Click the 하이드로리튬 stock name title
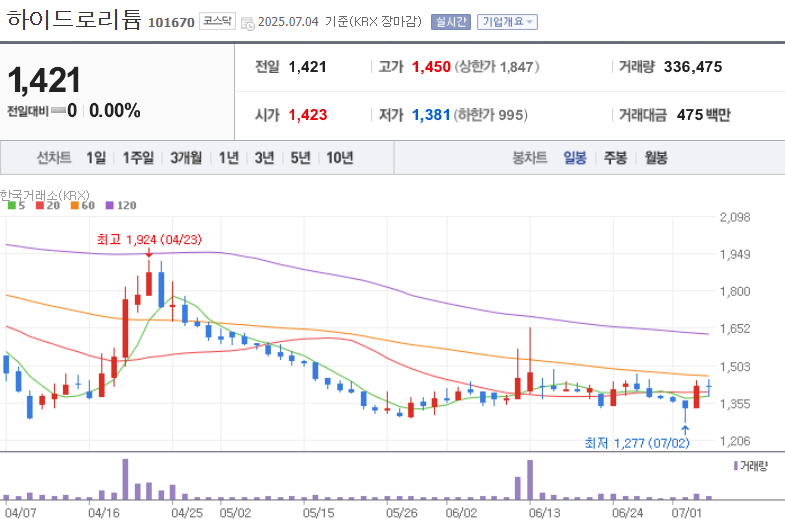Screen dimensions: 785x522 74,19
